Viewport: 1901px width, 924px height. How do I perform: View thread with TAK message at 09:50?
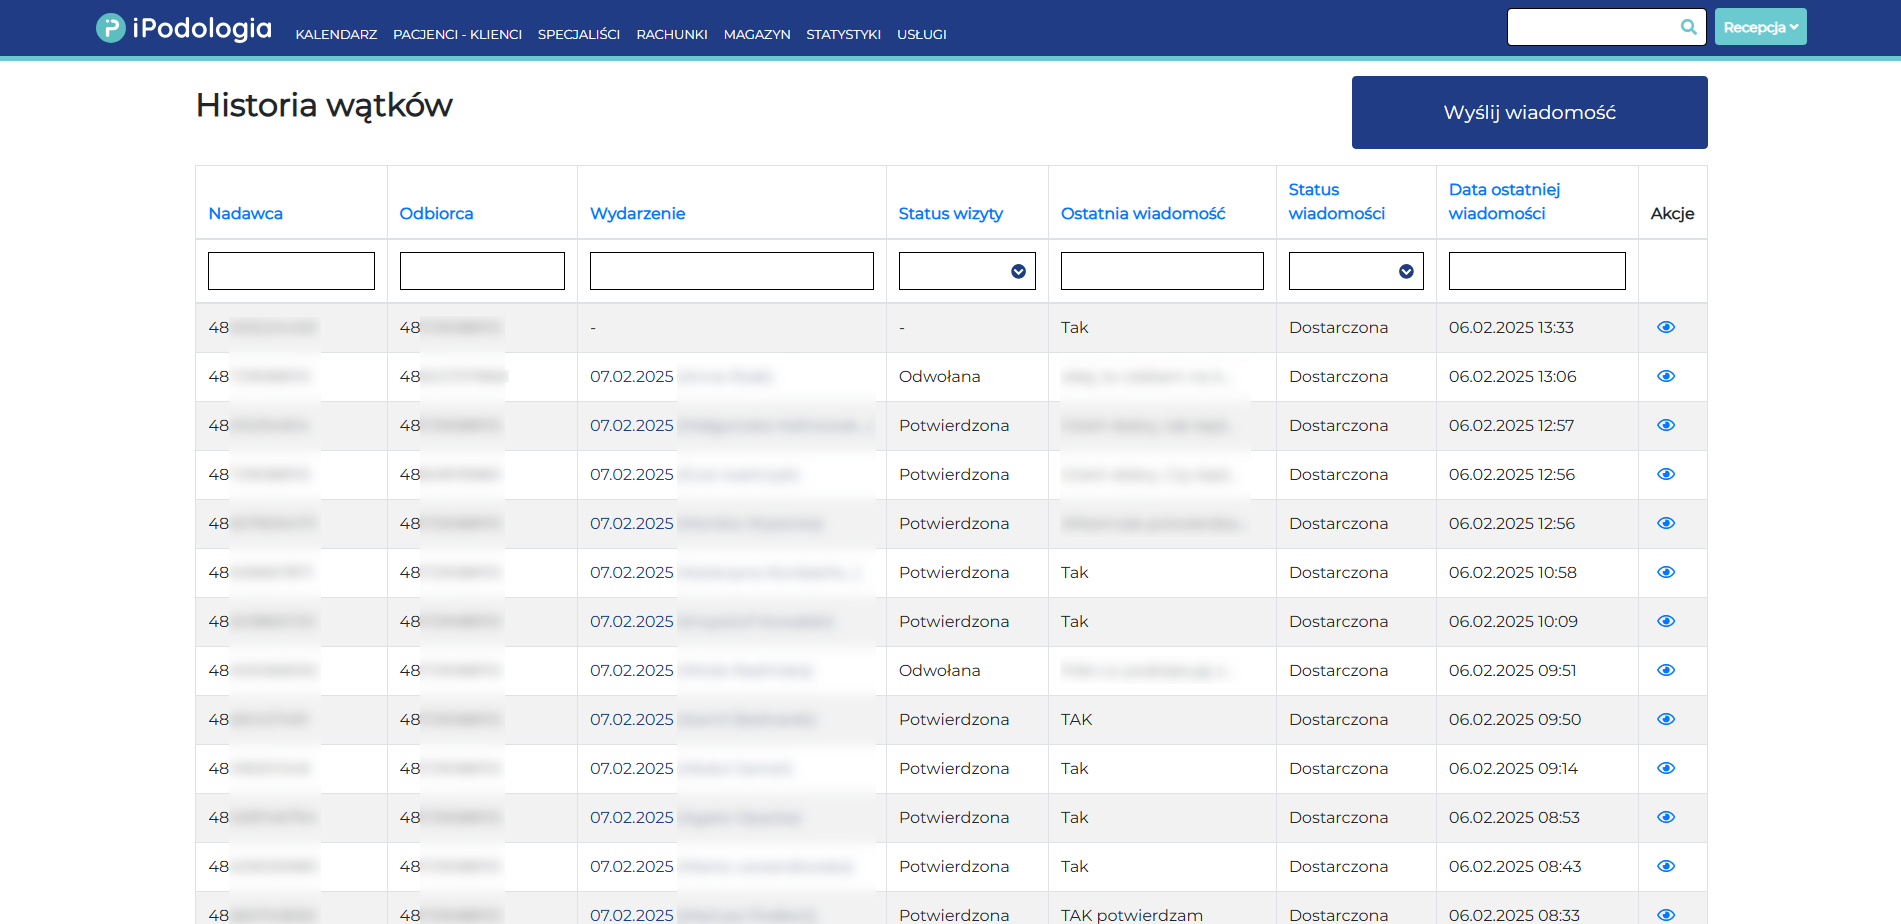pyautogui.click(x=1665, y=720)
